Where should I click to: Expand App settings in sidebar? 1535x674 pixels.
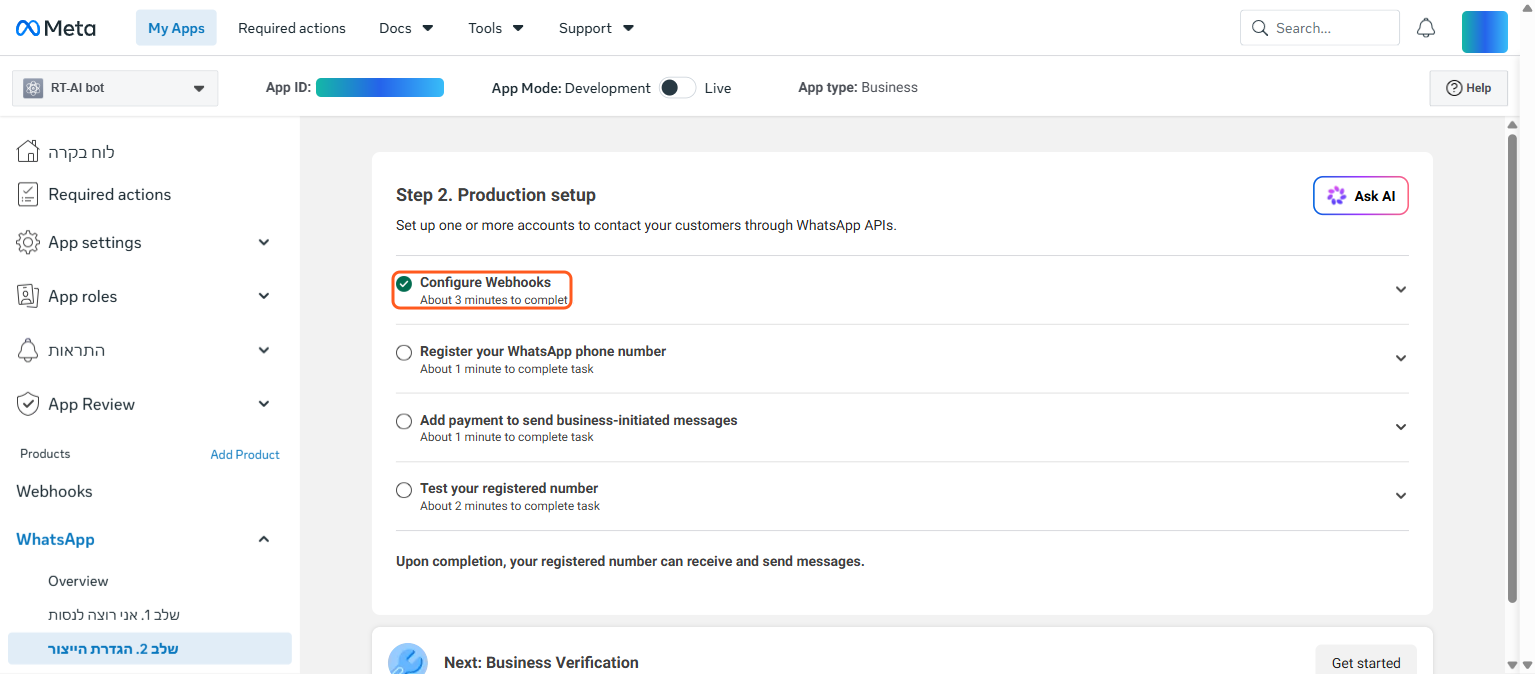click(x=264, y=242)
